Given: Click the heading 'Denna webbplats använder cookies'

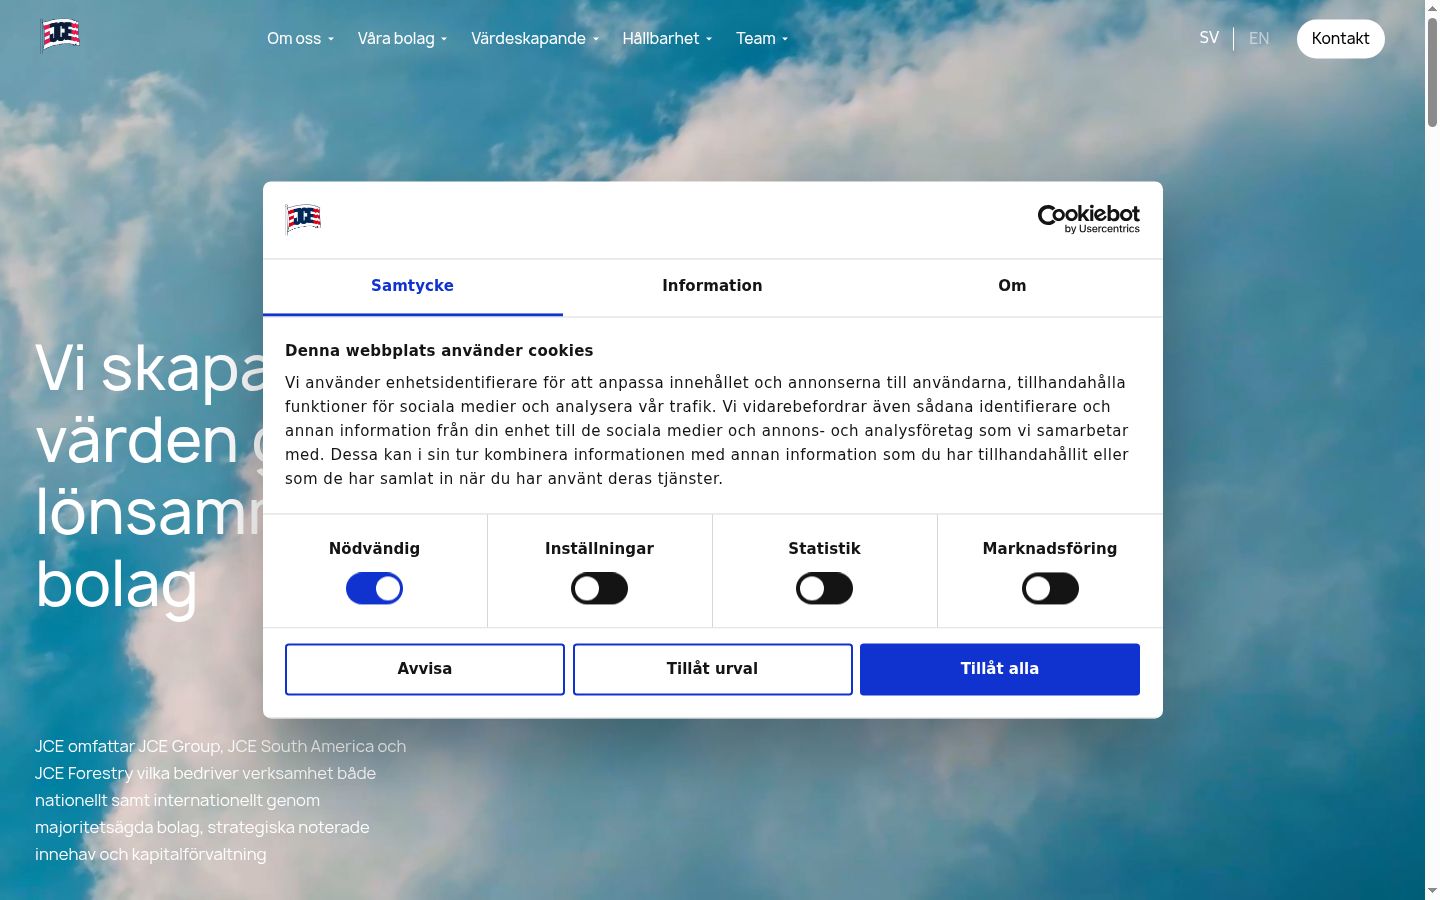Looking at the screenshot, I should 439,351.
